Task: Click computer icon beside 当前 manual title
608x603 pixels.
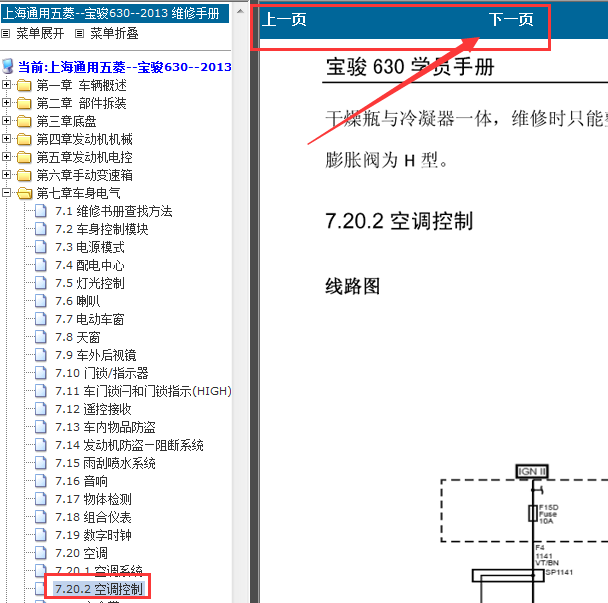Action: pyautogui.click(x=8, y=66)
